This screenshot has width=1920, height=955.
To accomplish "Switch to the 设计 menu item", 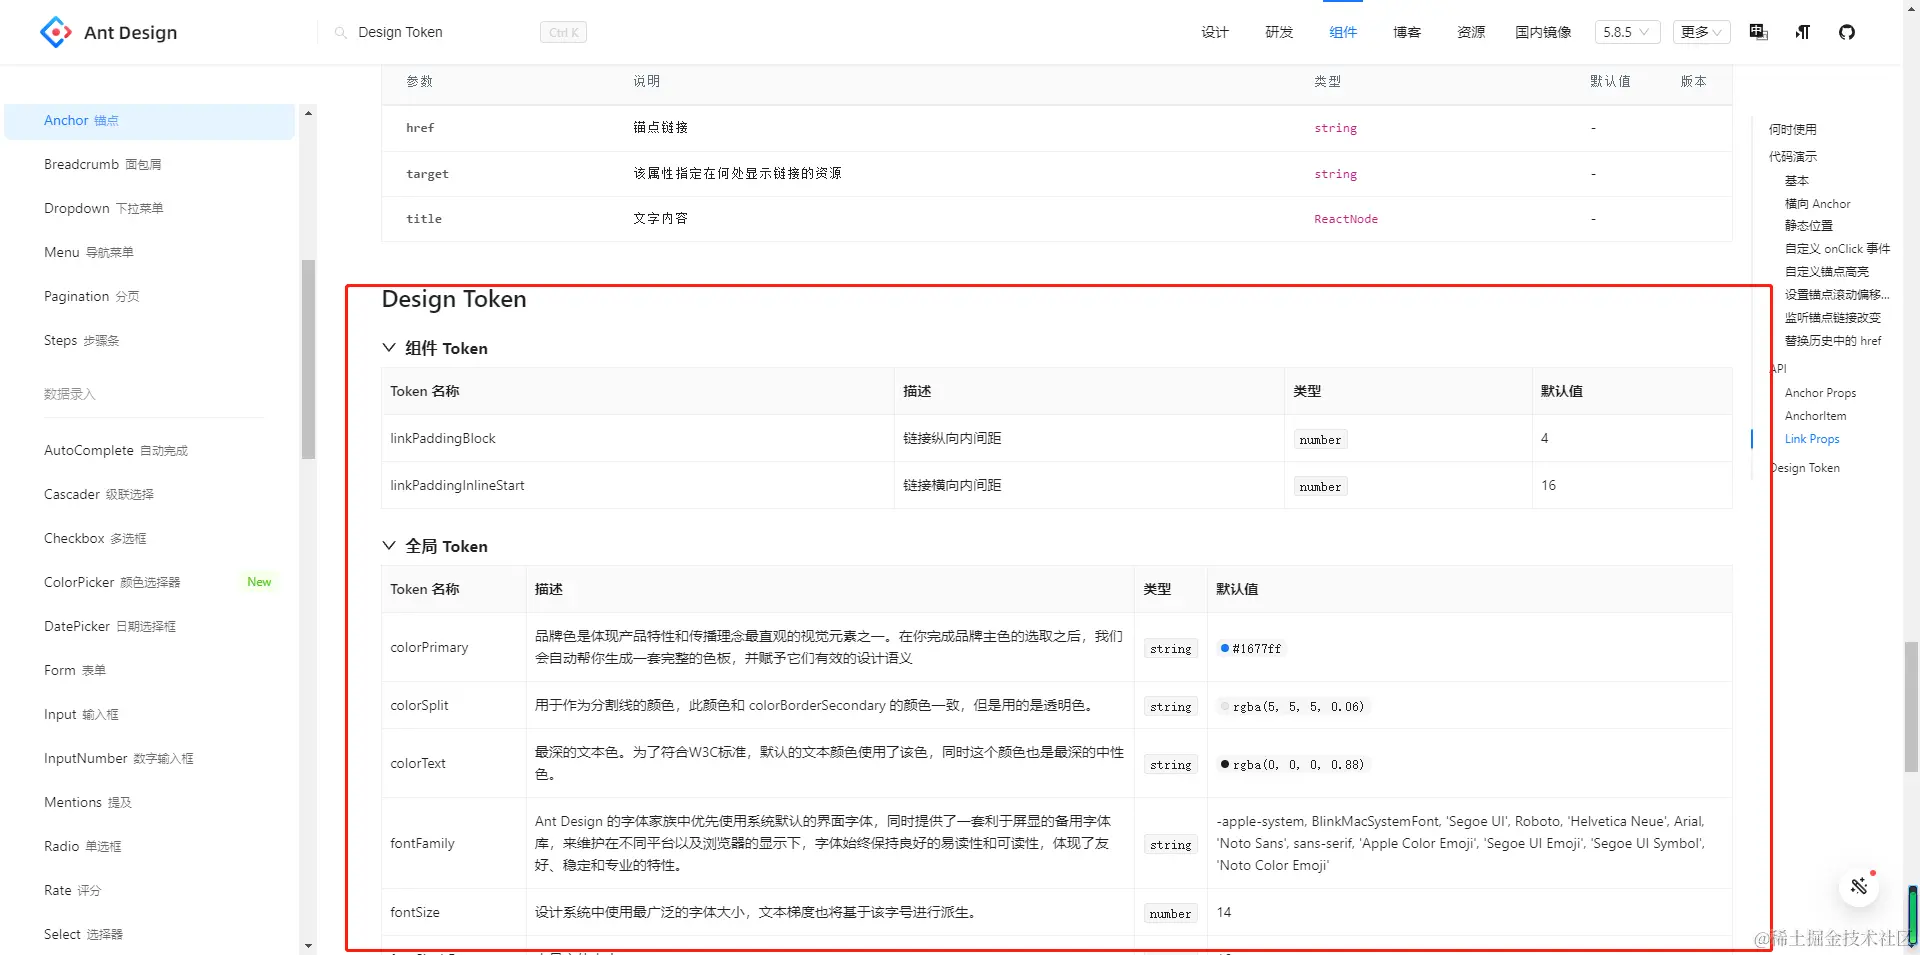I will (x=1213, y=32).
